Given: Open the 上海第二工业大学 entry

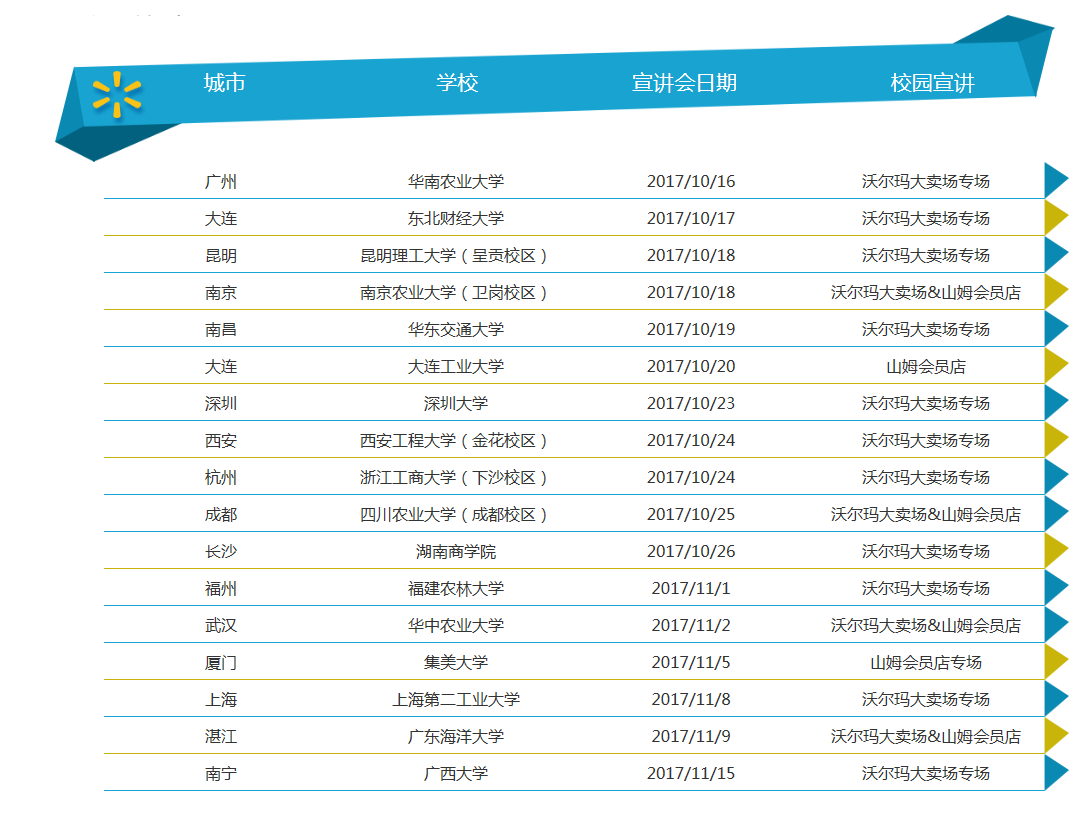Looking at the screenshot, I should pos(455,700).
